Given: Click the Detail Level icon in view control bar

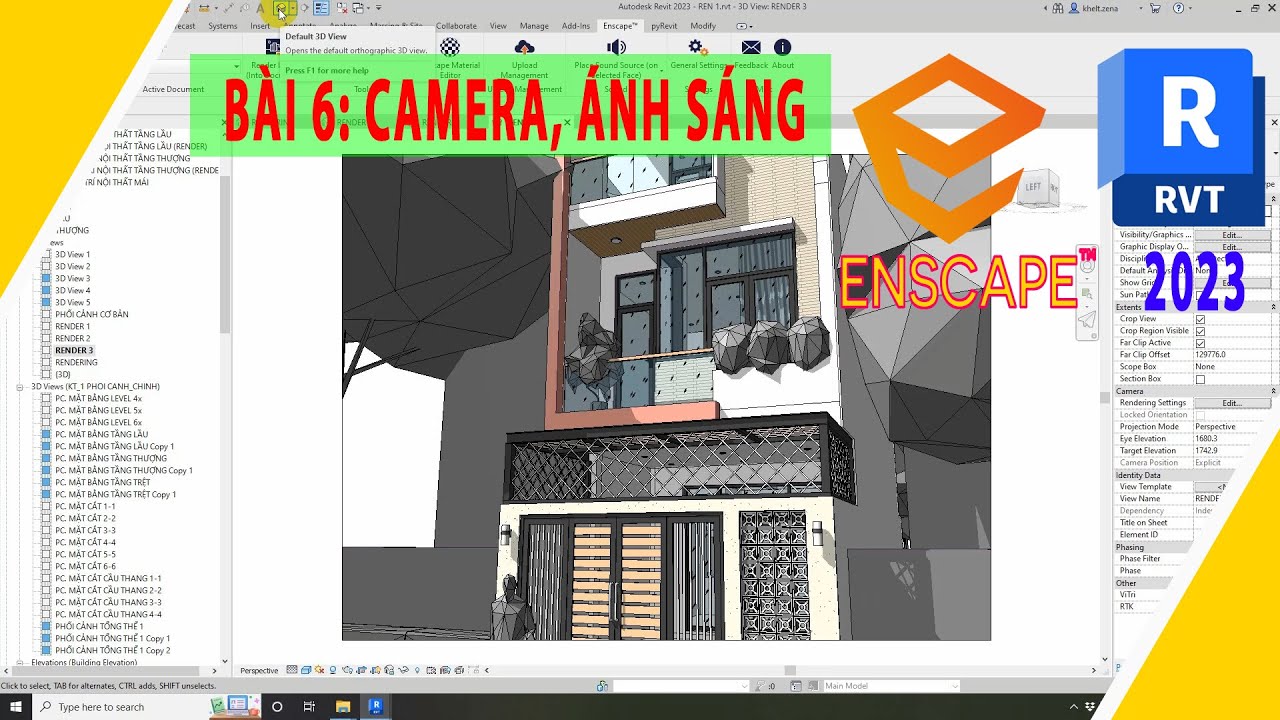Looking at the screenshot, I should click(292, 670).
